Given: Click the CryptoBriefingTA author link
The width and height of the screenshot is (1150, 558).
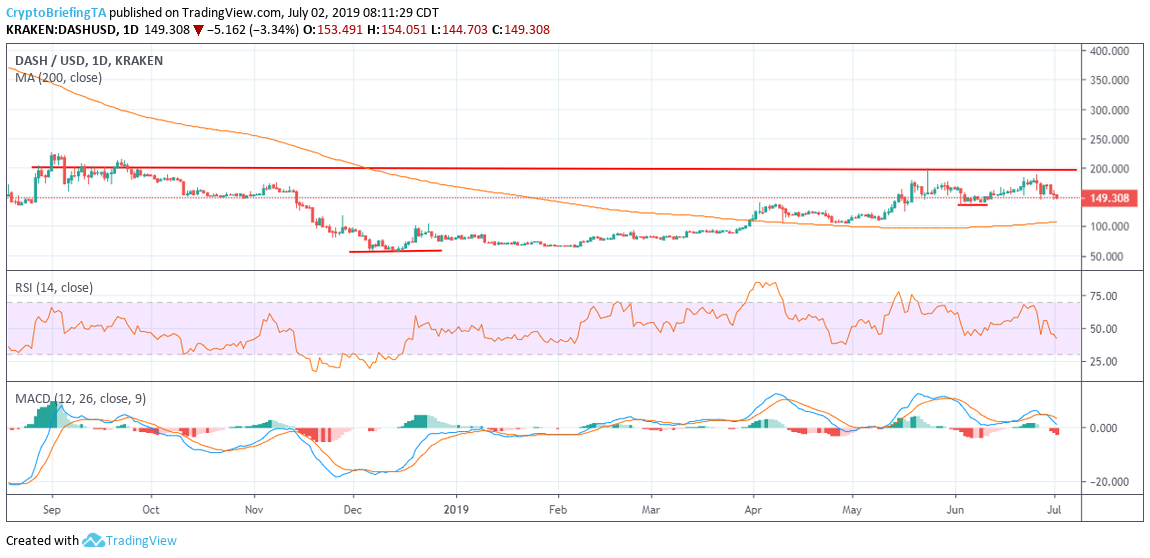Looking at the screenshot, I should click(x=56, y=14).
